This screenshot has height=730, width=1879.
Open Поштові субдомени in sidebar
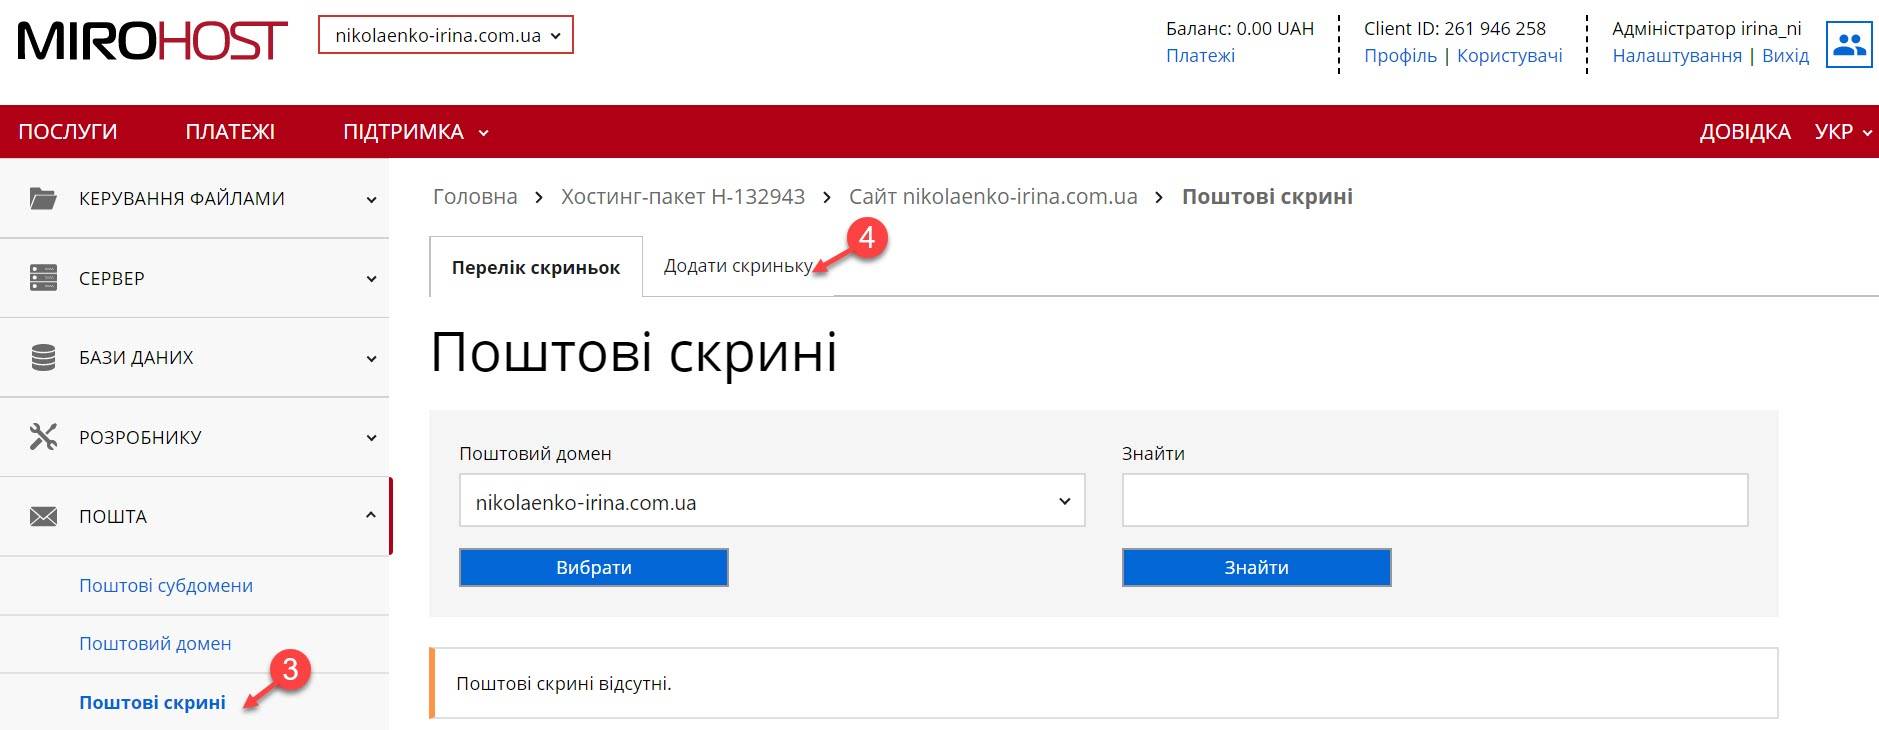click(x=166, y=585)
